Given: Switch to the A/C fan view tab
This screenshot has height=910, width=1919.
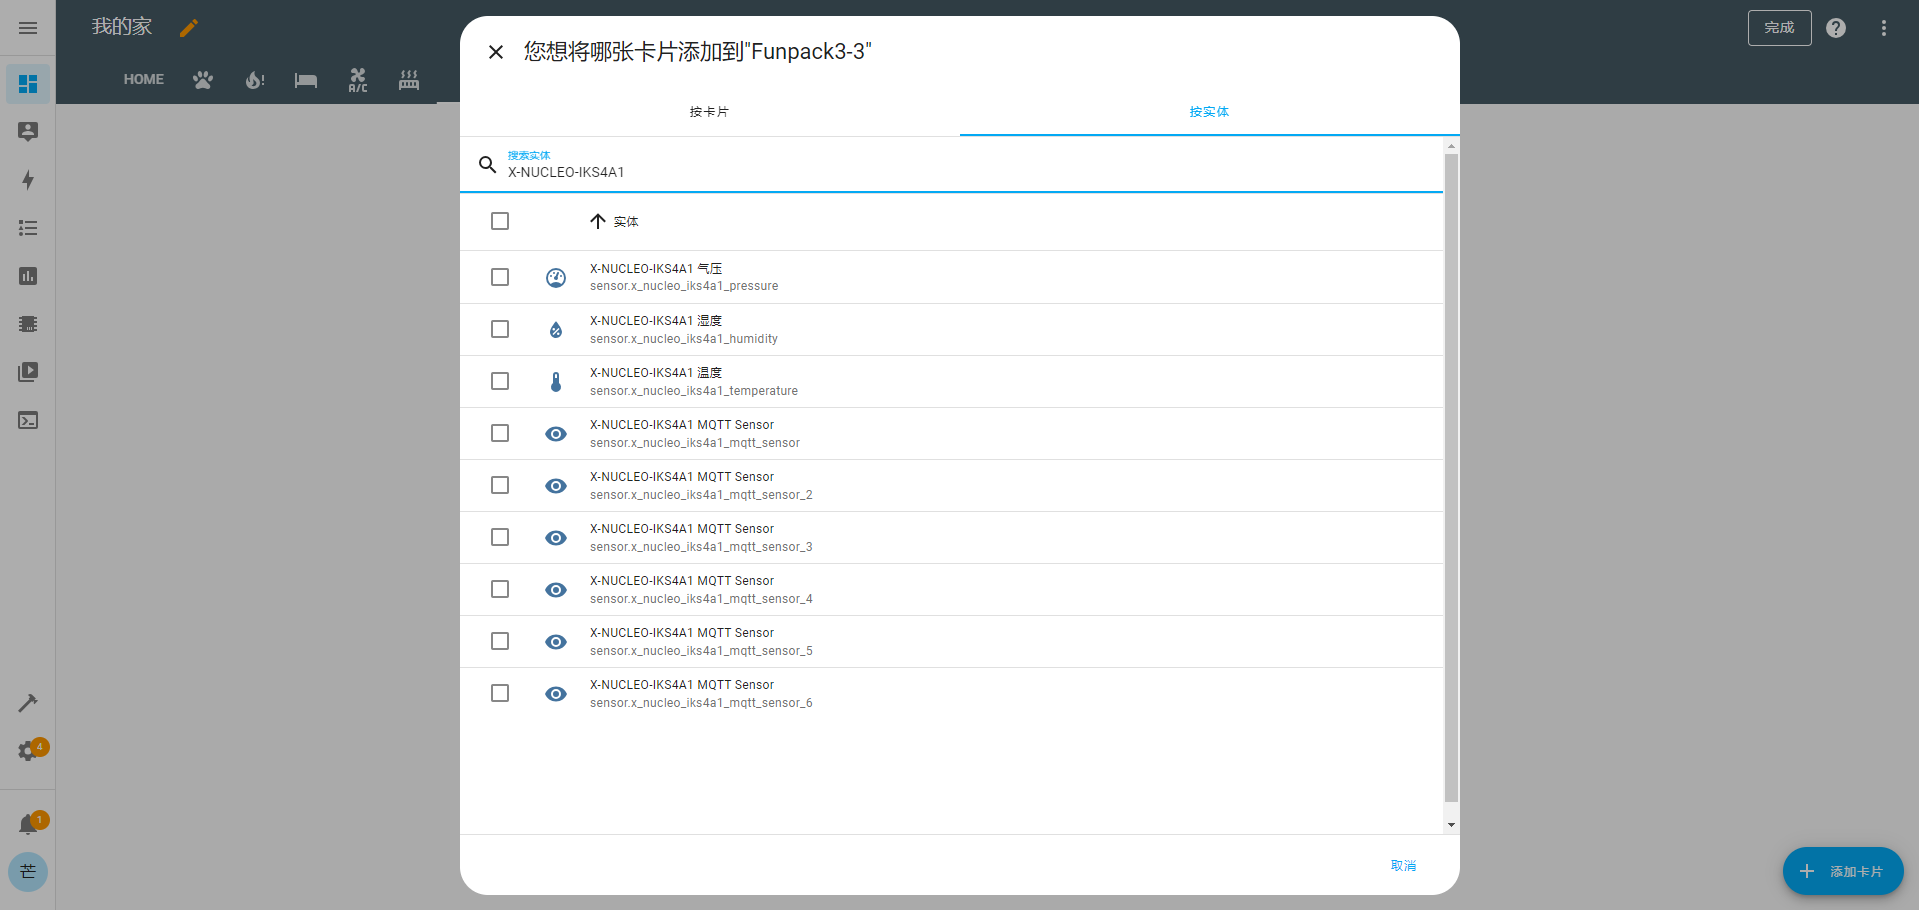Looking at the screenshot, I should (x=358, y=80).
